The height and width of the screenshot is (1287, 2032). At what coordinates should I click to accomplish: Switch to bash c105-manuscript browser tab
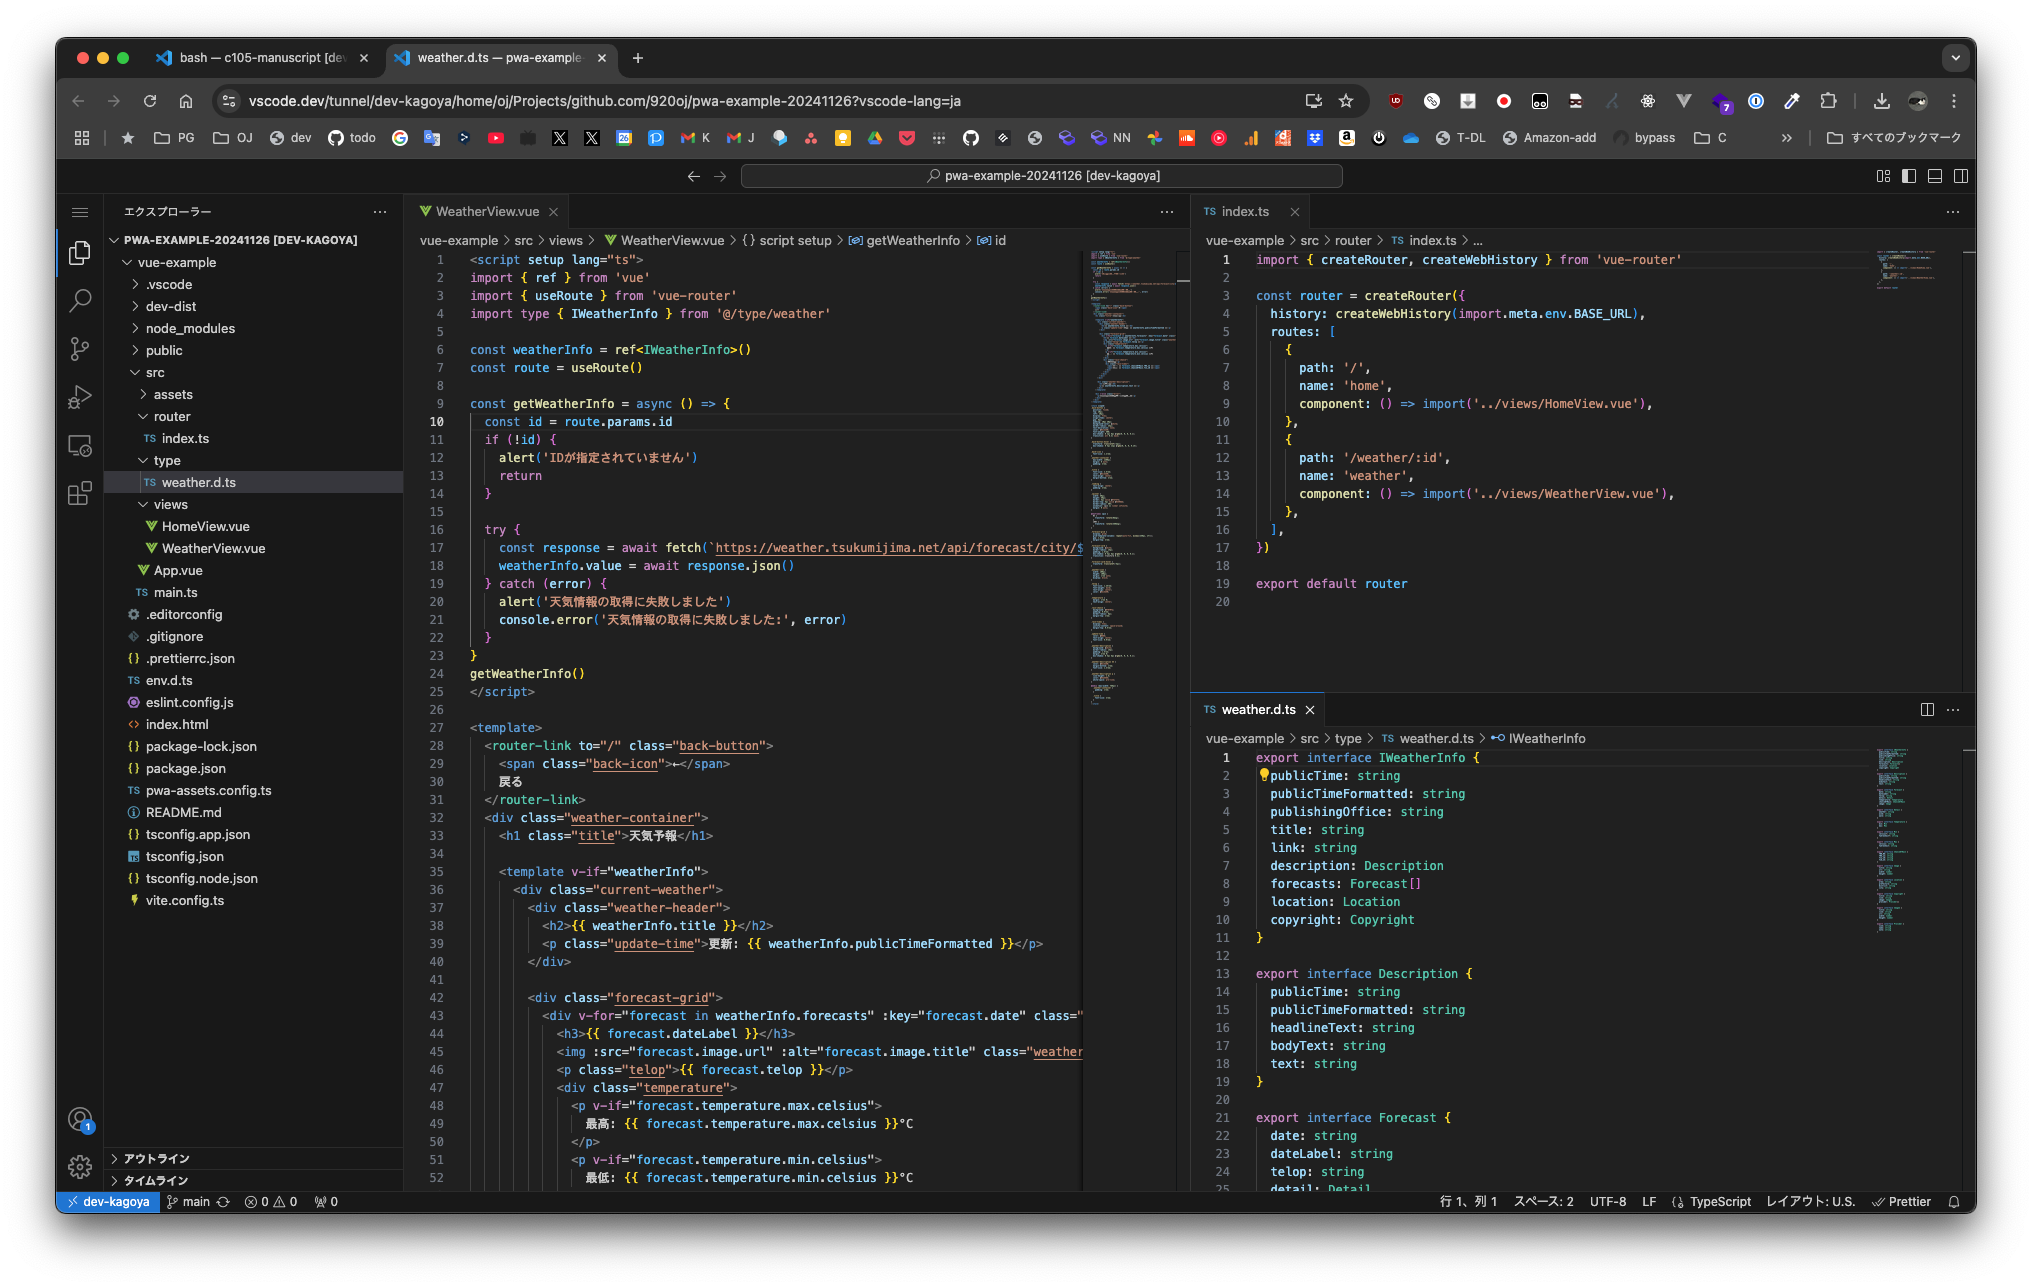(262, 58)
